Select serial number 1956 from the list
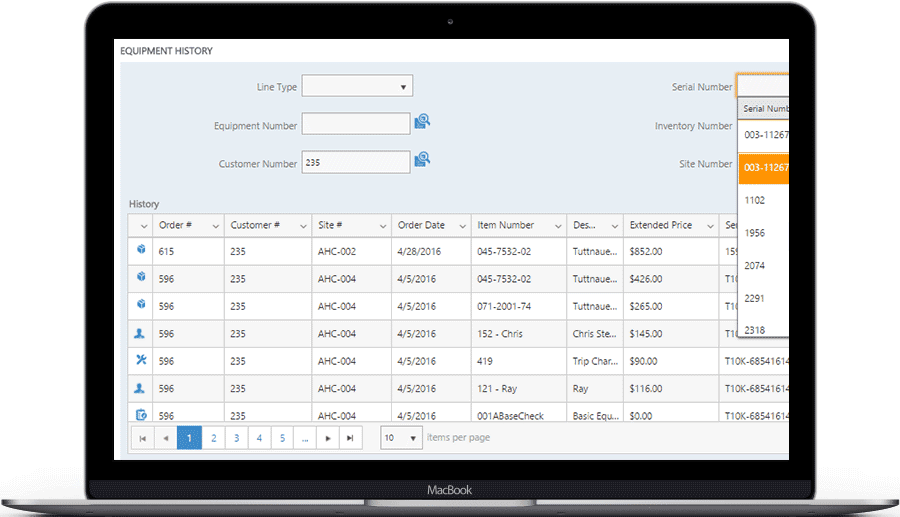 763,233
